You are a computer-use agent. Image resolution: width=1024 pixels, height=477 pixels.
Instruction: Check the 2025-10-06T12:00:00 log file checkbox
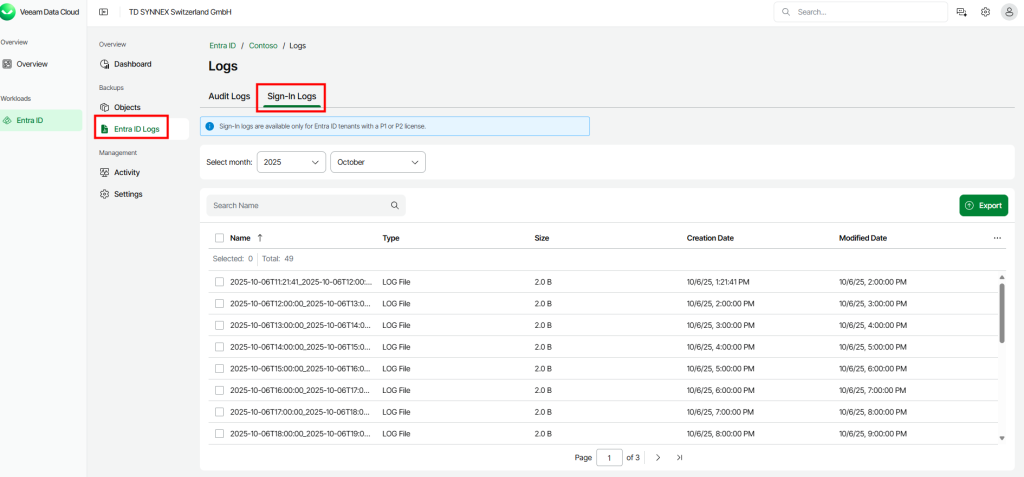(219, 303)
